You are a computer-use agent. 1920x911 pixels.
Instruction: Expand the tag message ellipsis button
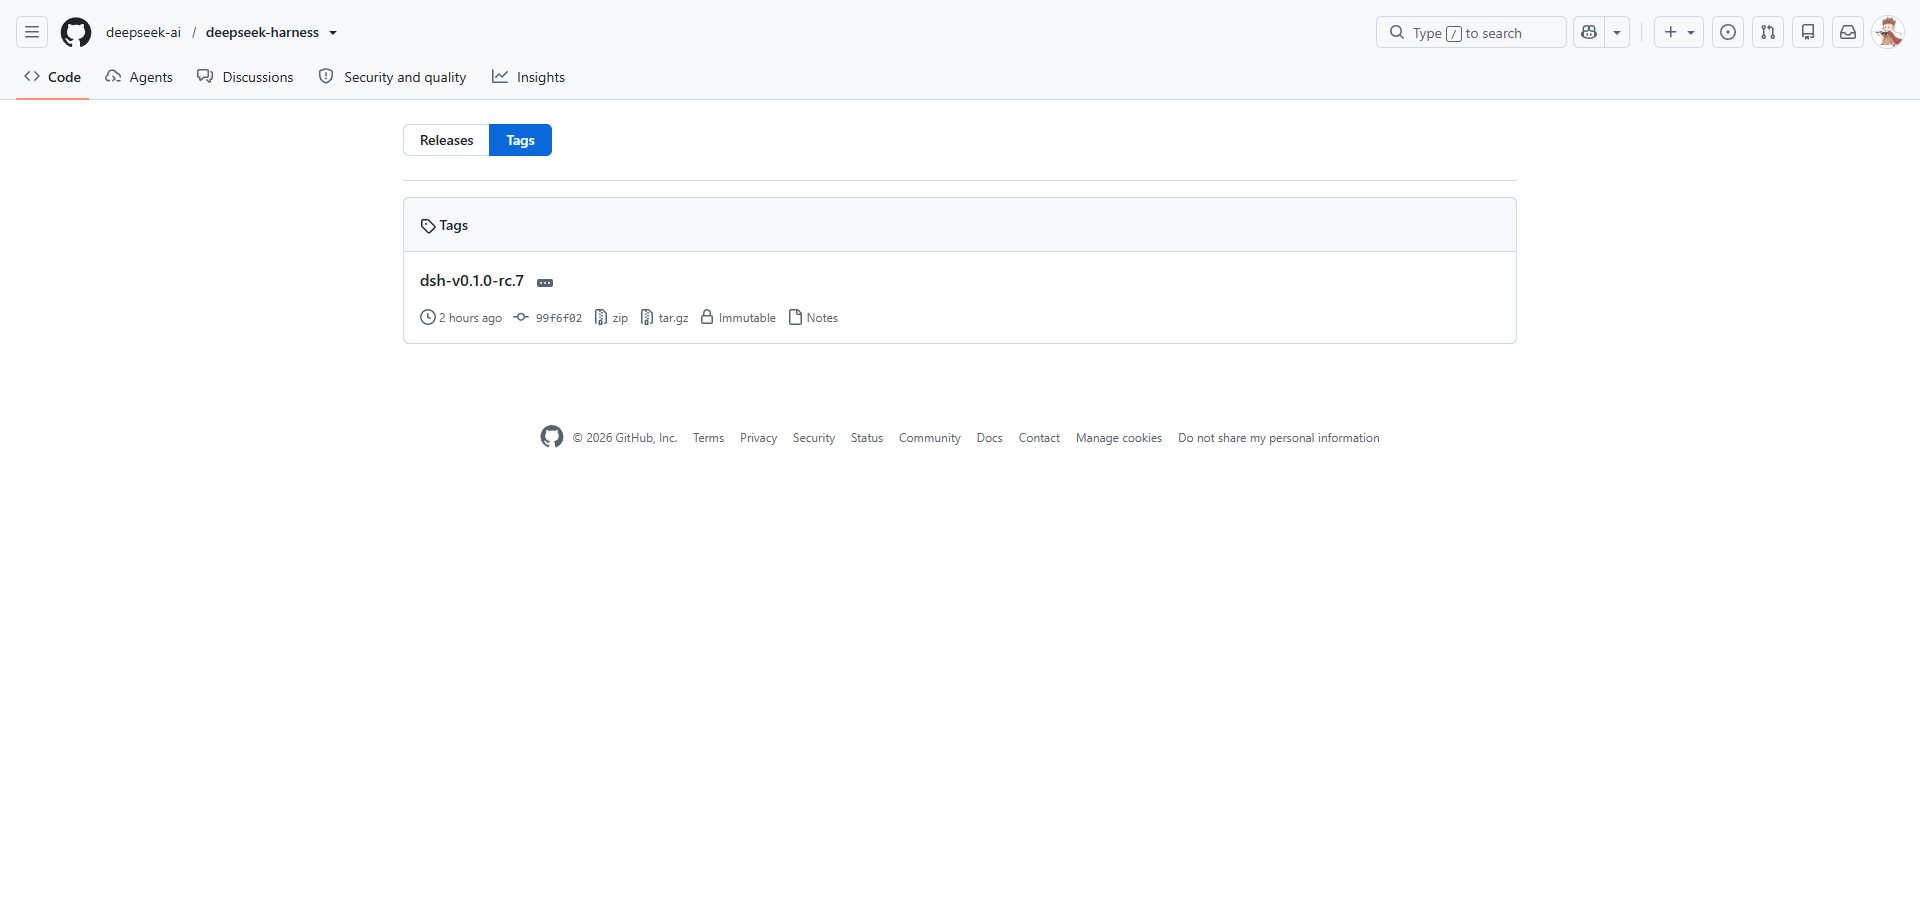tap(545, 283)
